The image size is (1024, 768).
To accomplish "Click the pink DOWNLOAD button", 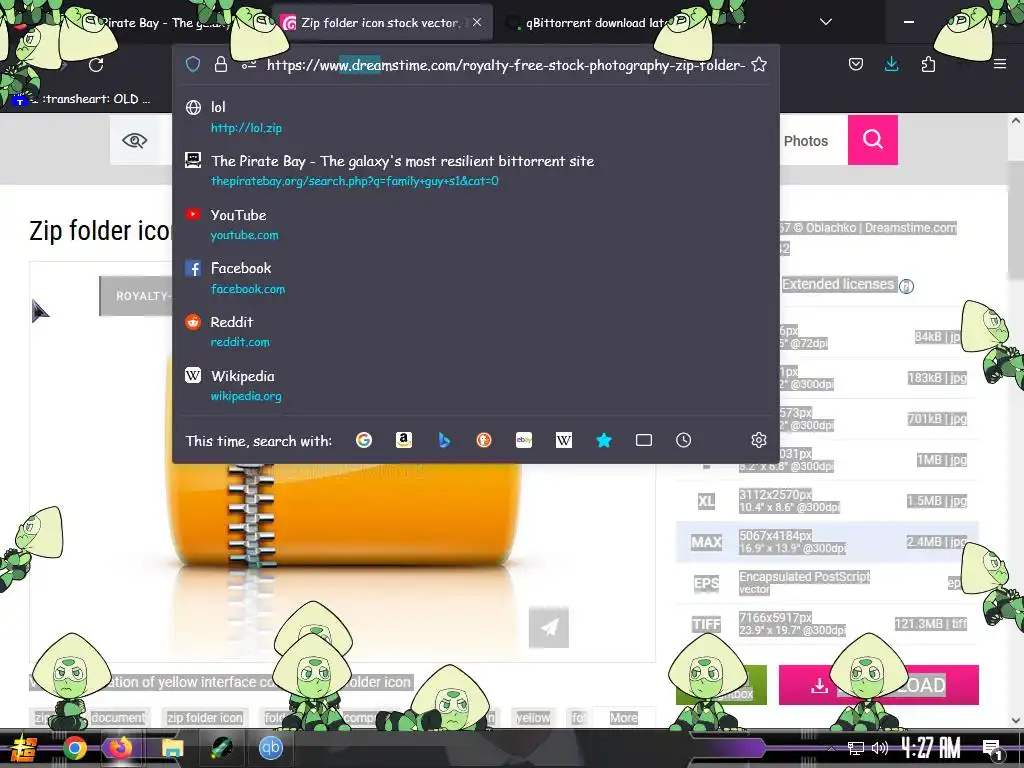I will pos(878,684).
